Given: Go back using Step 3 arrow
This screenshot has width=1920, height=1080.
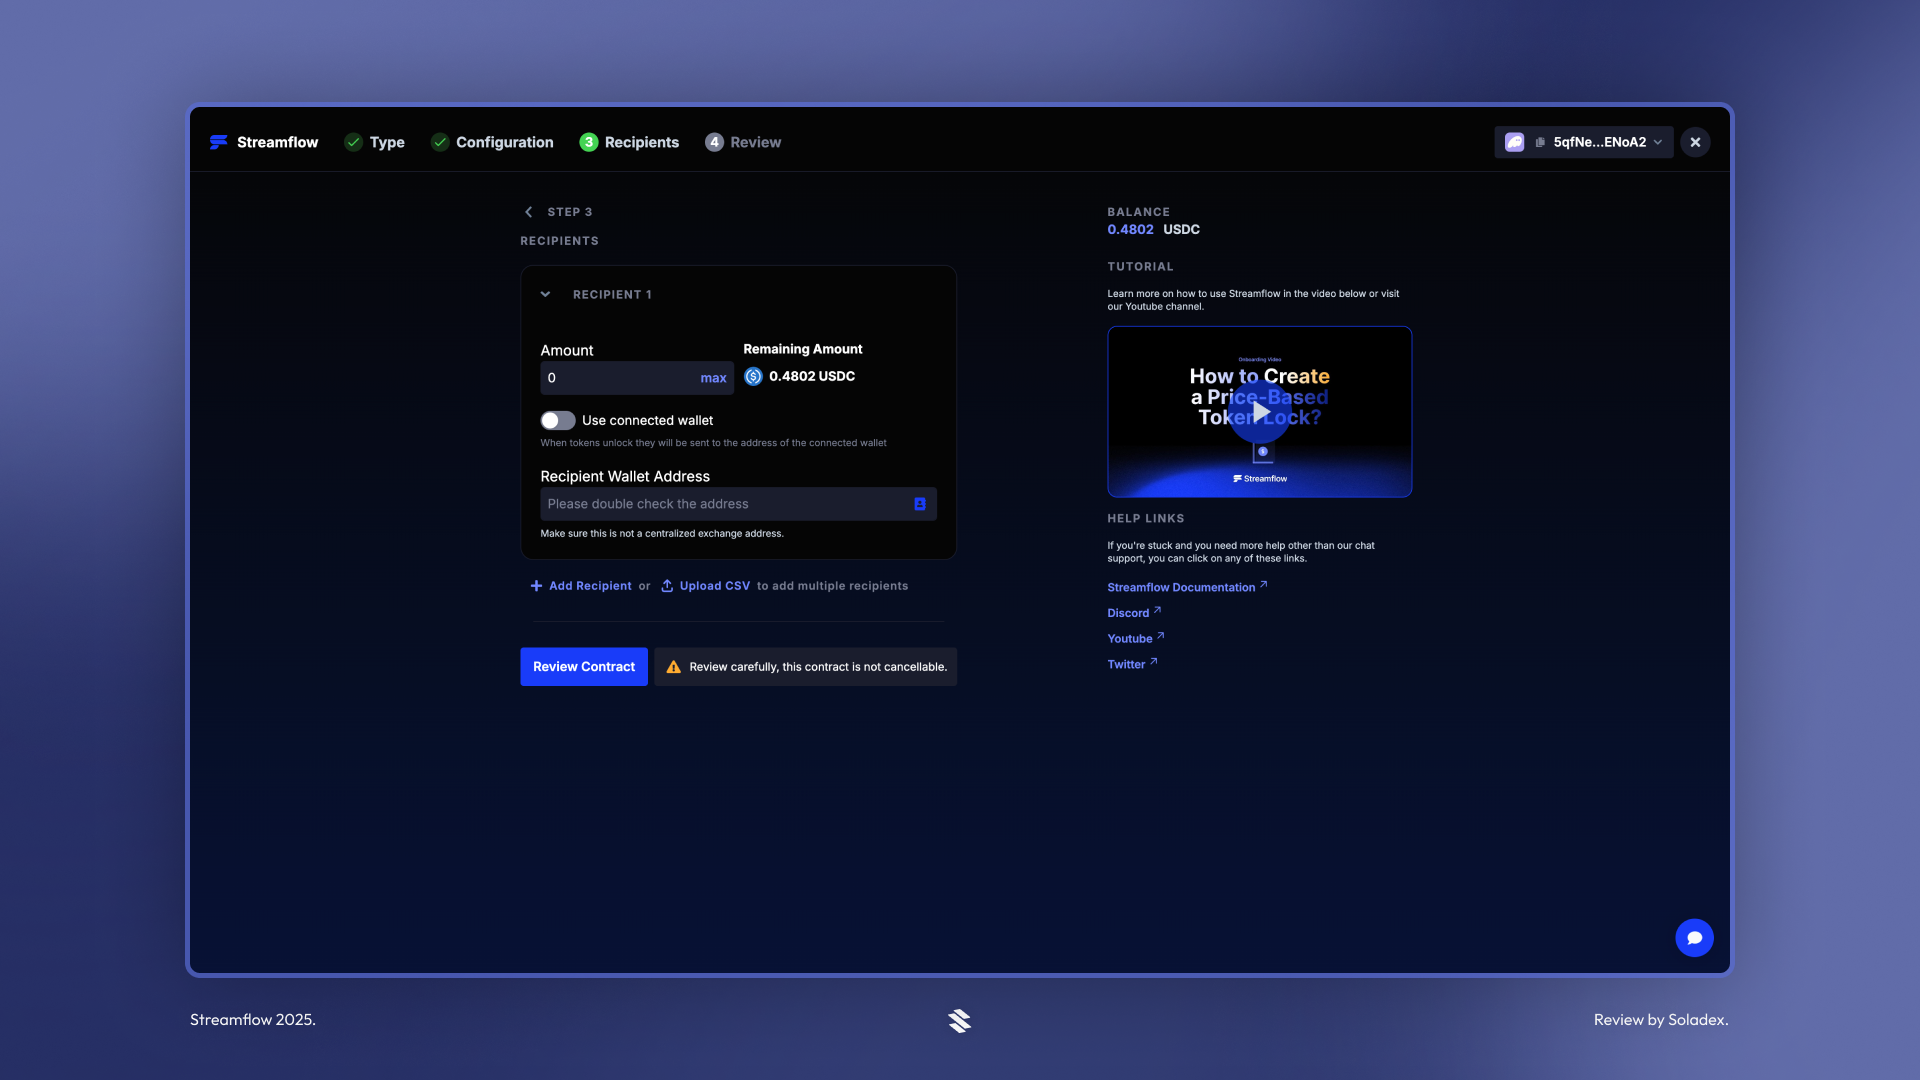Looking at the screenshot, I should coord(528,212).
